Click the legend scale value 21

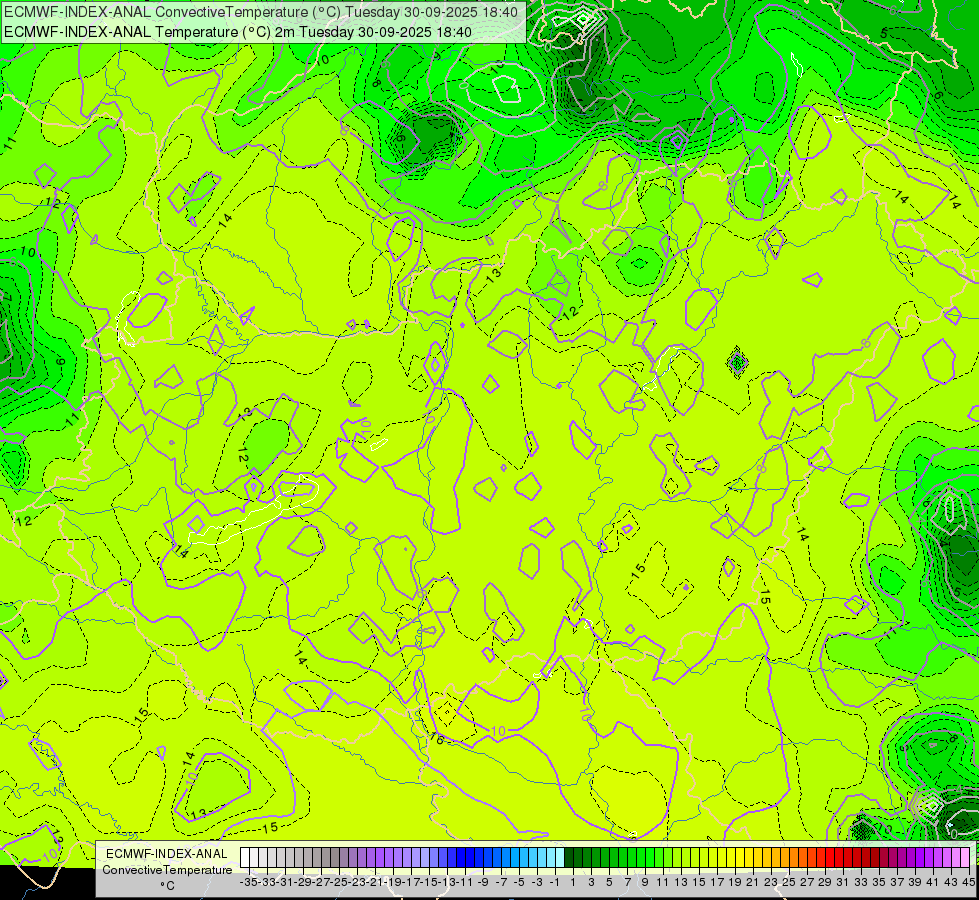coord(752,882)
